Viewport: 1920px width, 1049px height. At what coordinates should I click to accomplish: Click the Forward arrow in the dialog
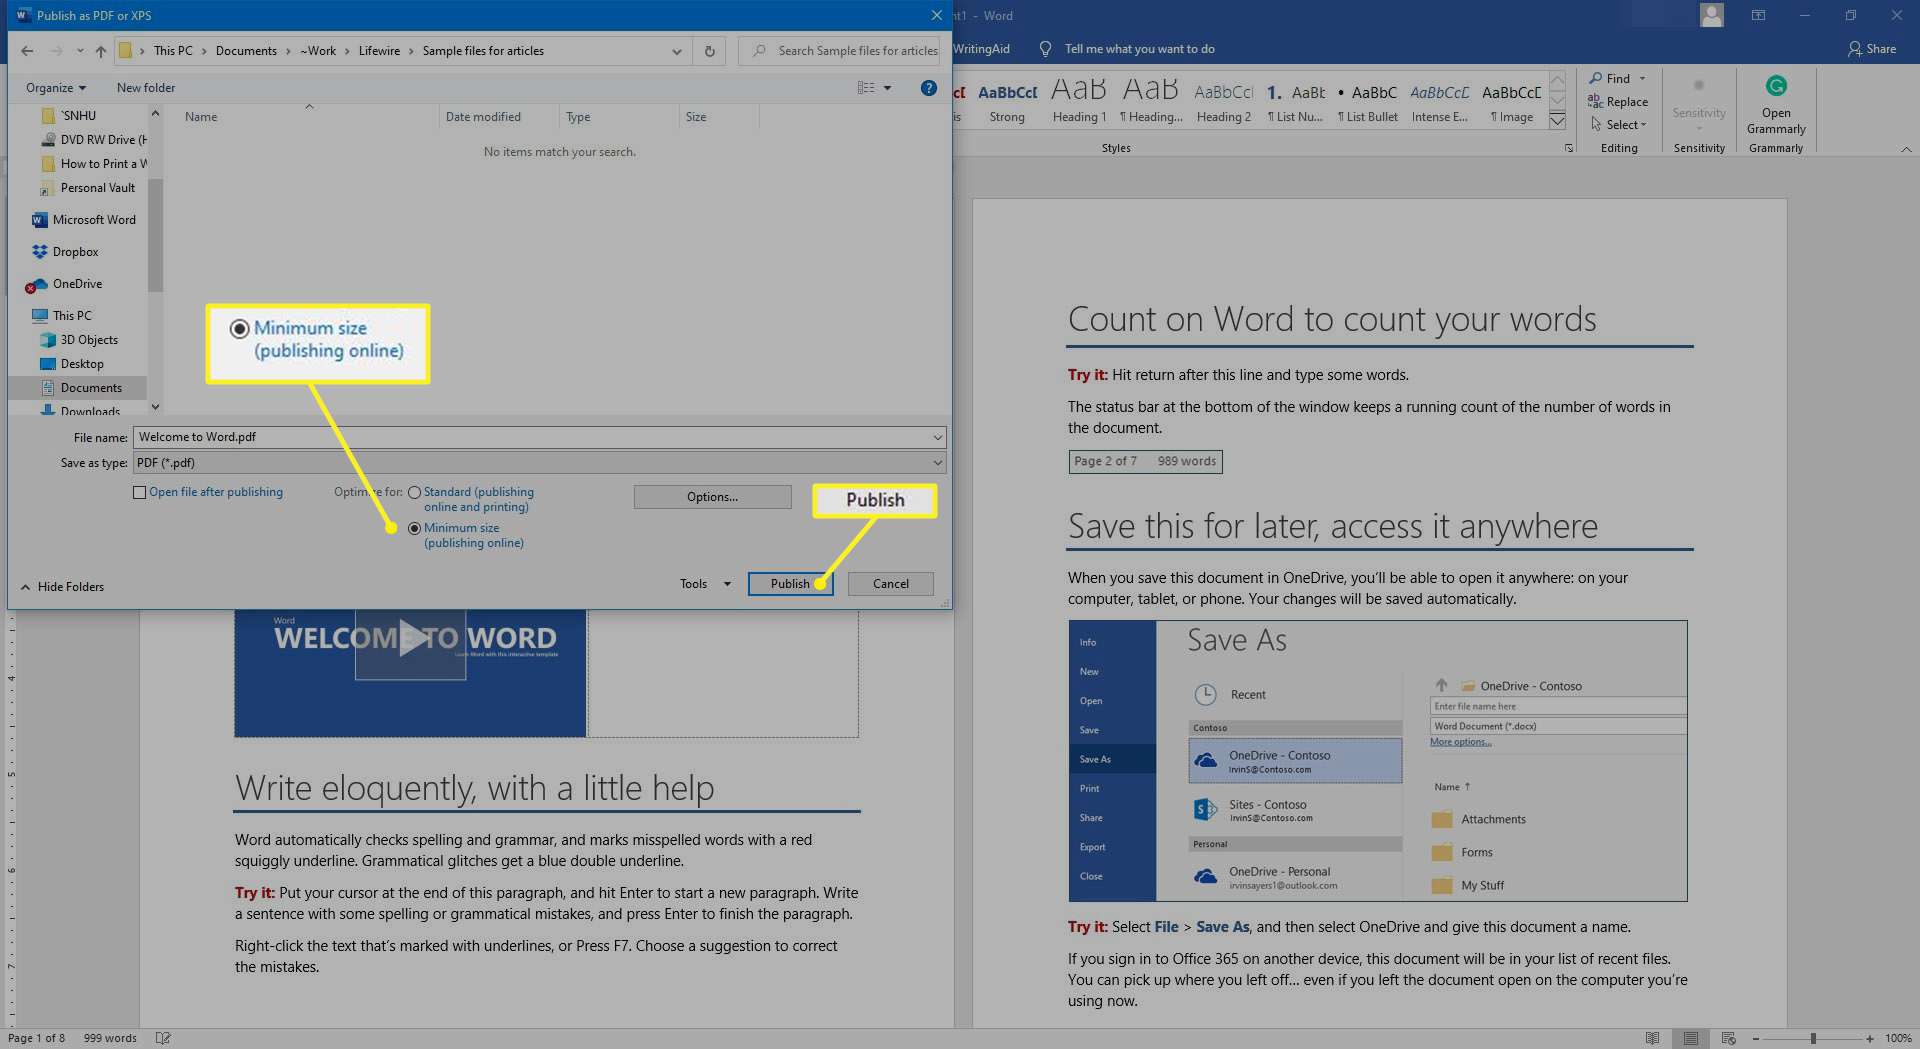point(56,51)
